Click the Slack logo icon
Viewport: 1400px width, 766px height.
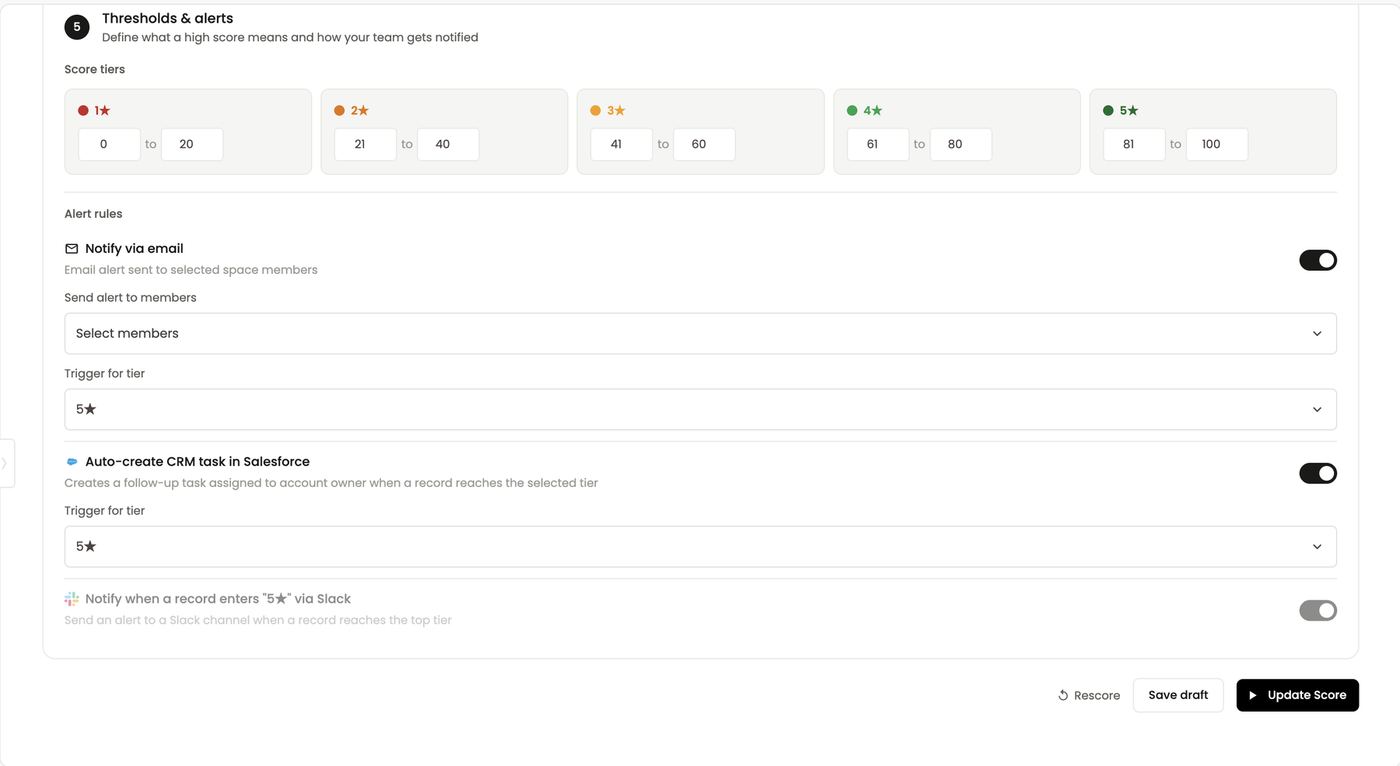pos(71,599)
